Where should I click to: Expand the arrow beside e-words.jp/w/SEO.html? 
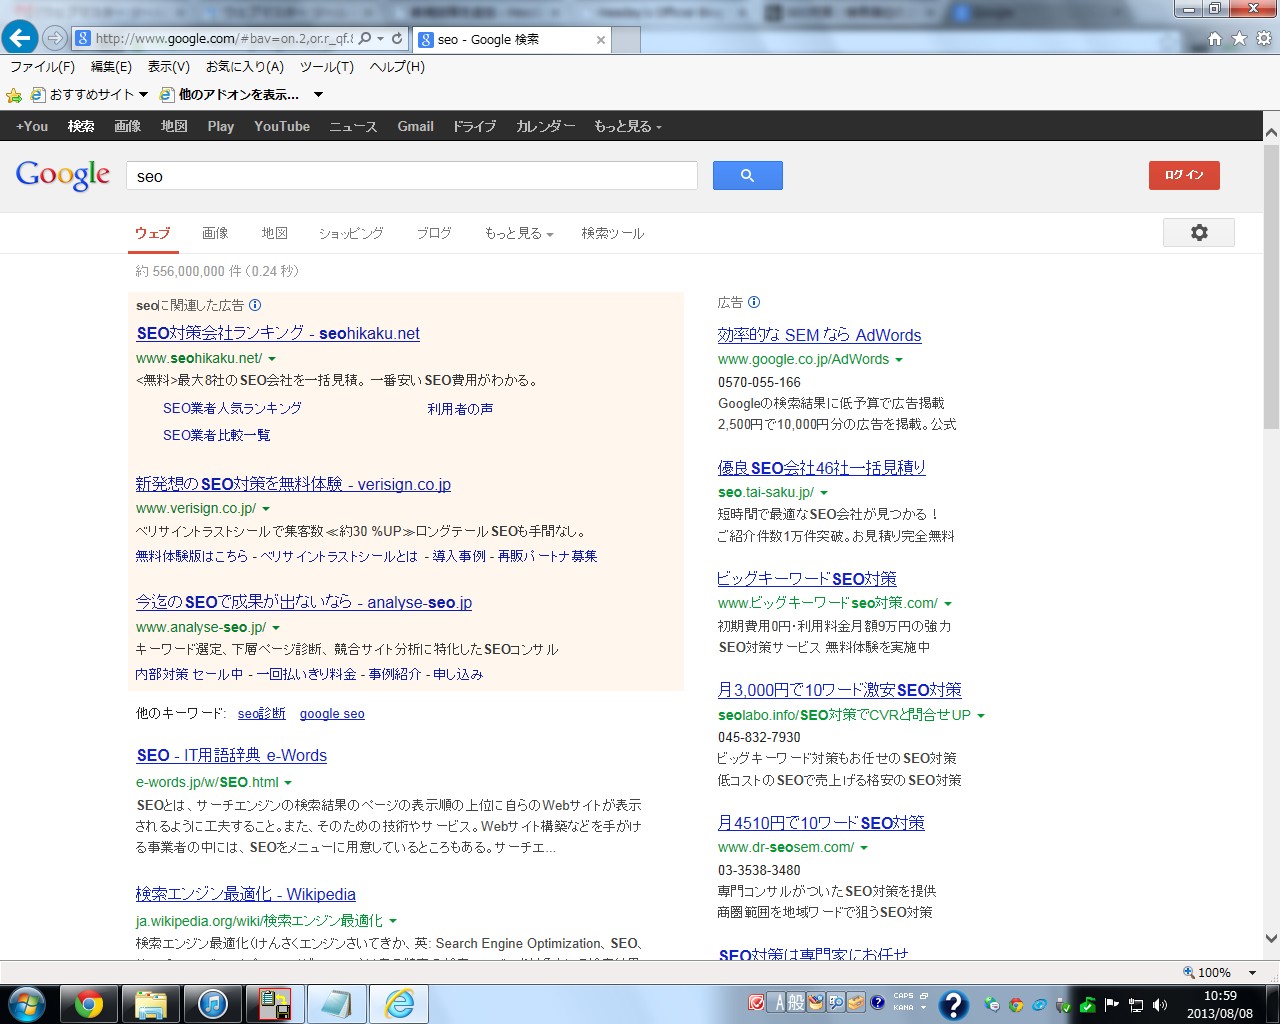(288, 783)
